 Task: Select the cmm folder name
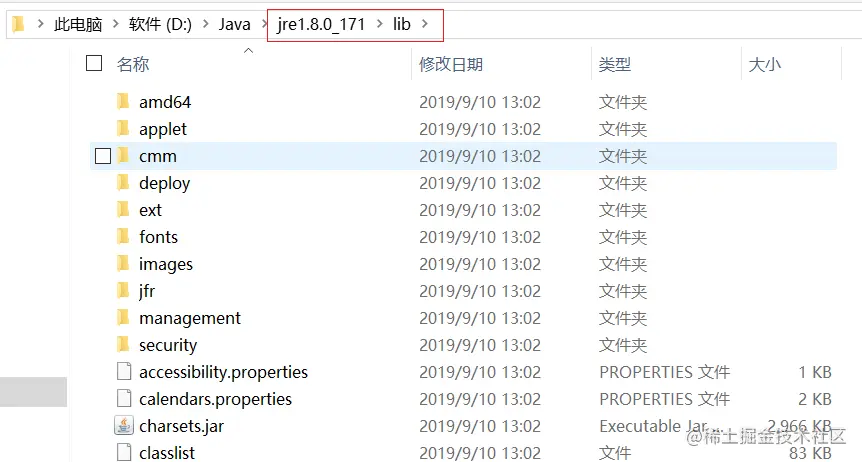pyautogui.click(x=158, y=156)
